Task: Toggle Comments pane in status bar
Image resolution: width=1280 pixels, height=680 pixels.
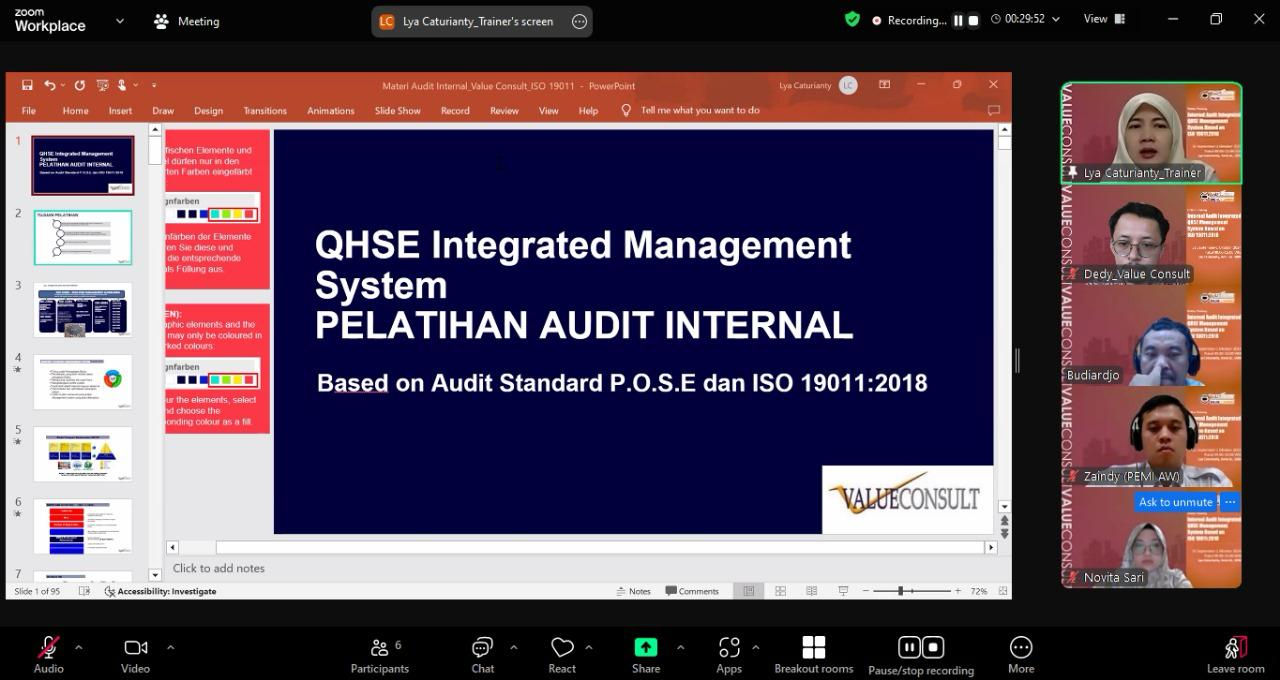Action: [x=692, y=591]
